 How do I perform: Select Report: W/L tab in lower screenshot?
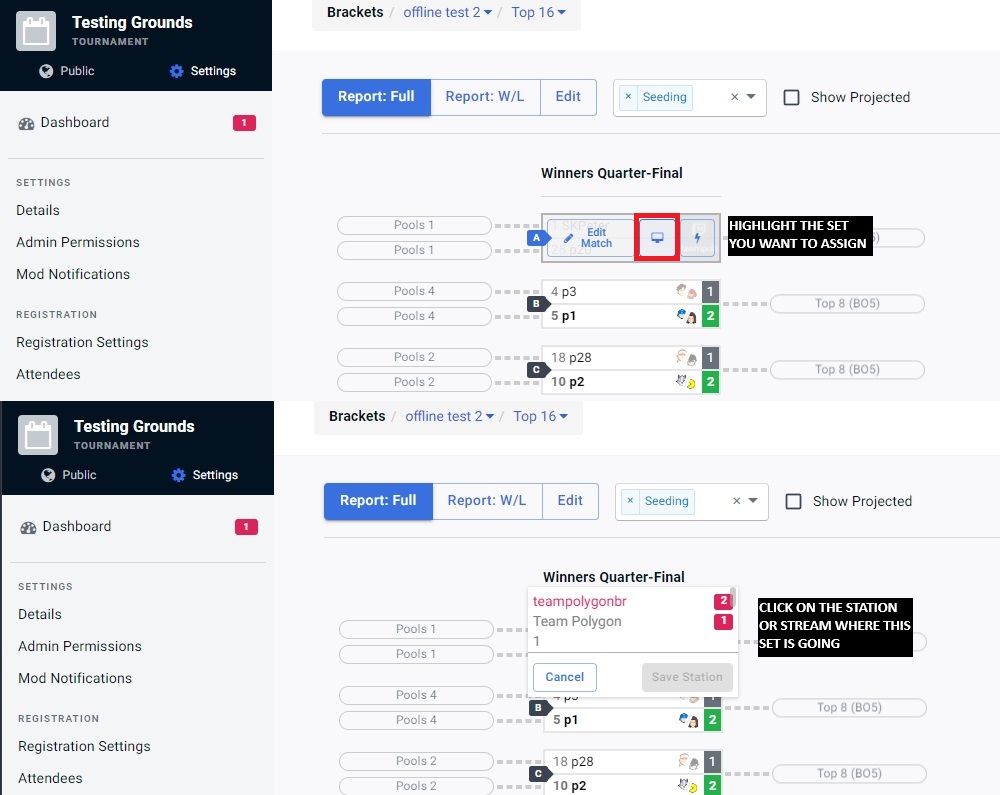487,501
